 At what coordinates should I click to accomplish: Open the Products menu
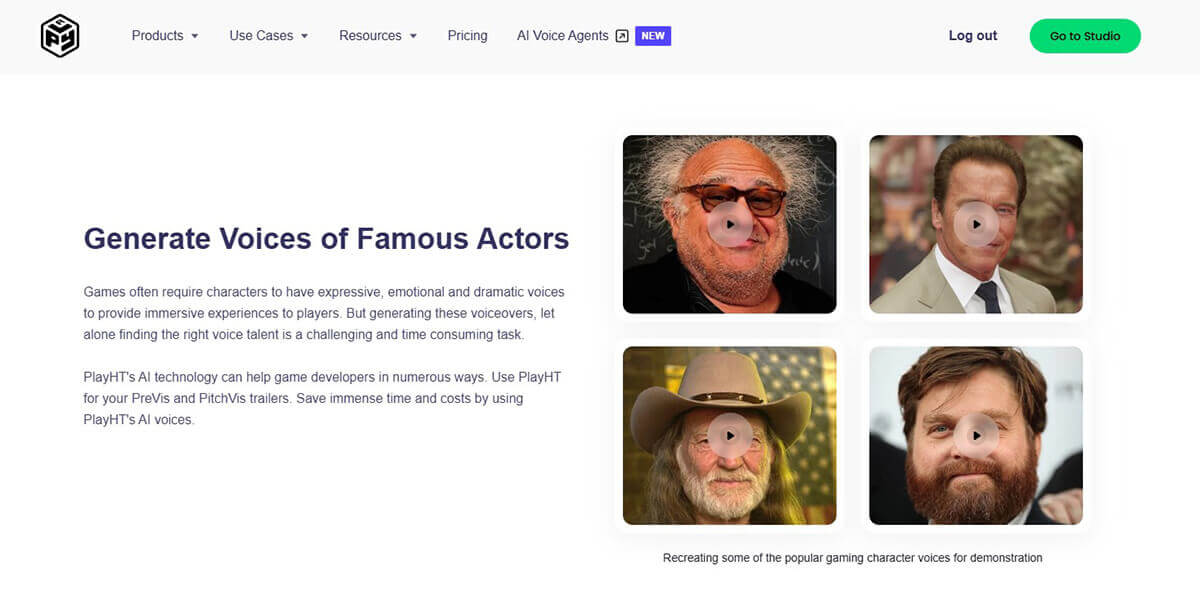pos(158,36)
